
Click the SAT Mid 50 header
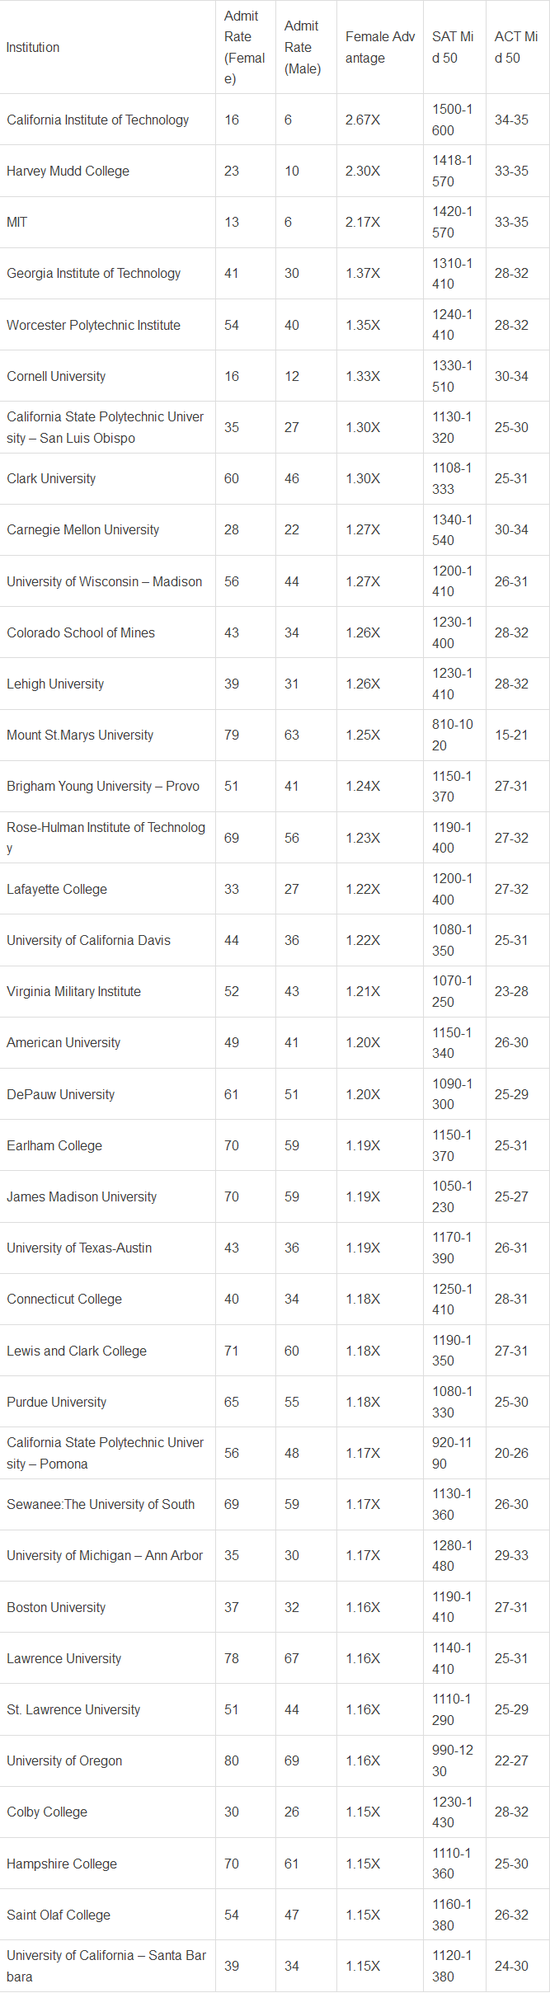[x=454, y=47]
